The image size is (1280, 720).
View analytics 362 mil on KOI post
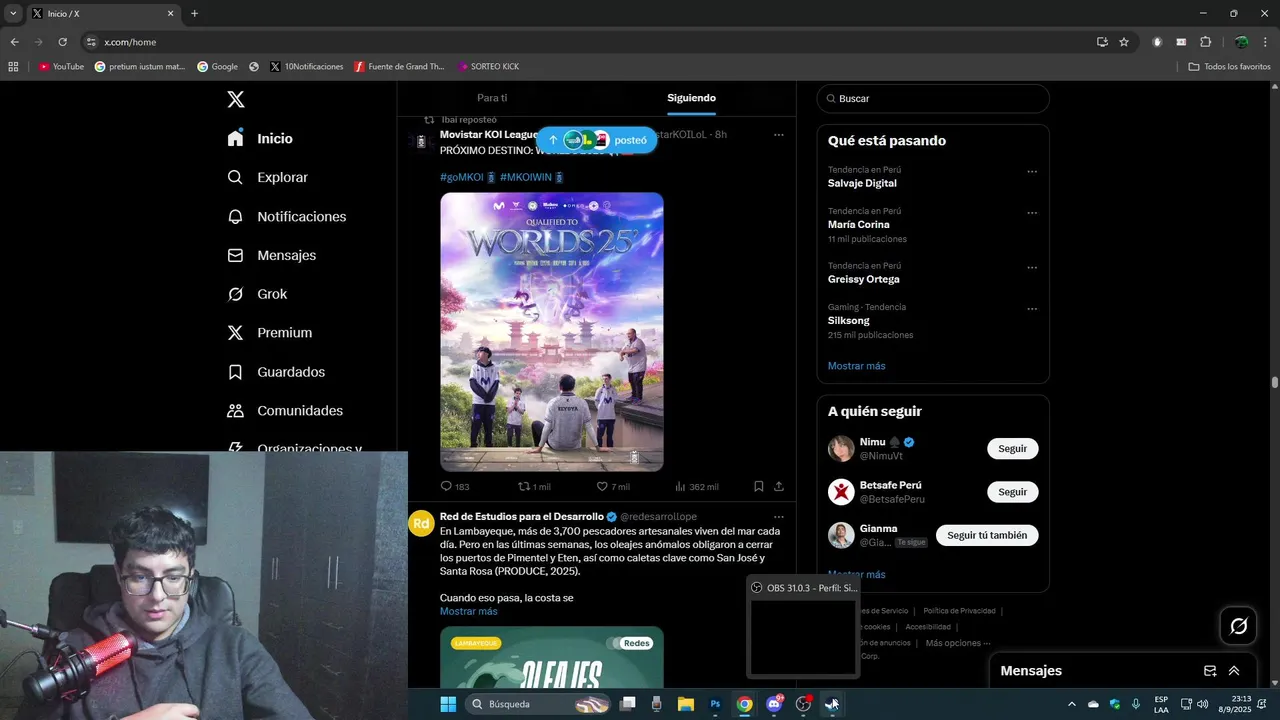tap(696, 487)
